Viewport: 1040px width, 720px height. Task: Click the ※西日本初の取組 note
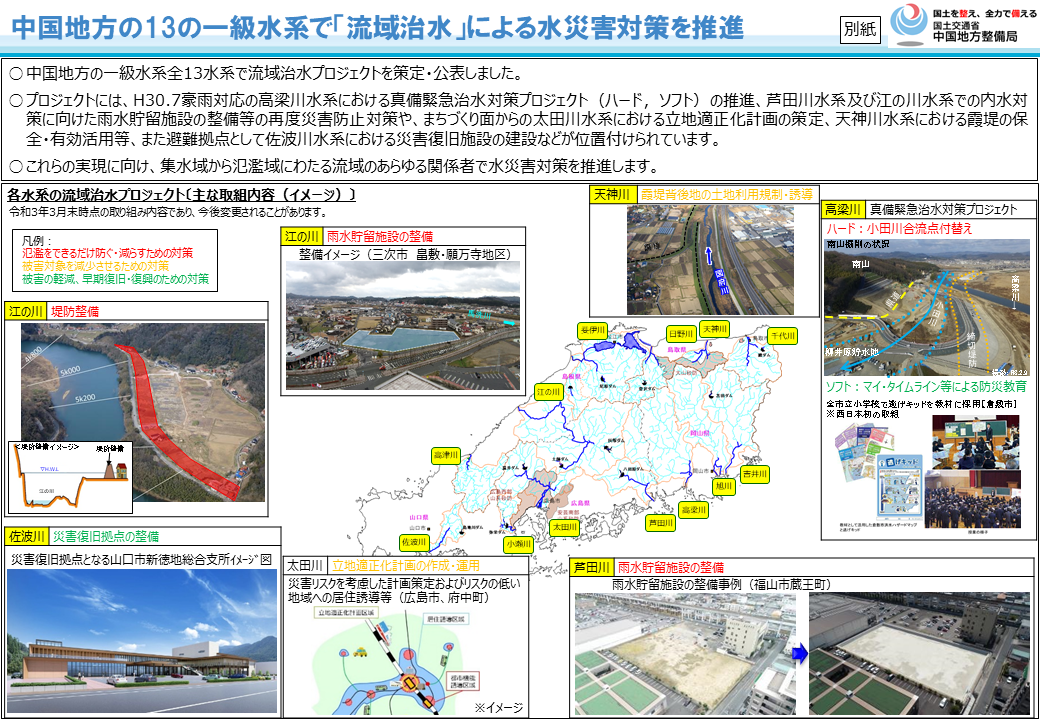[862, 414]
